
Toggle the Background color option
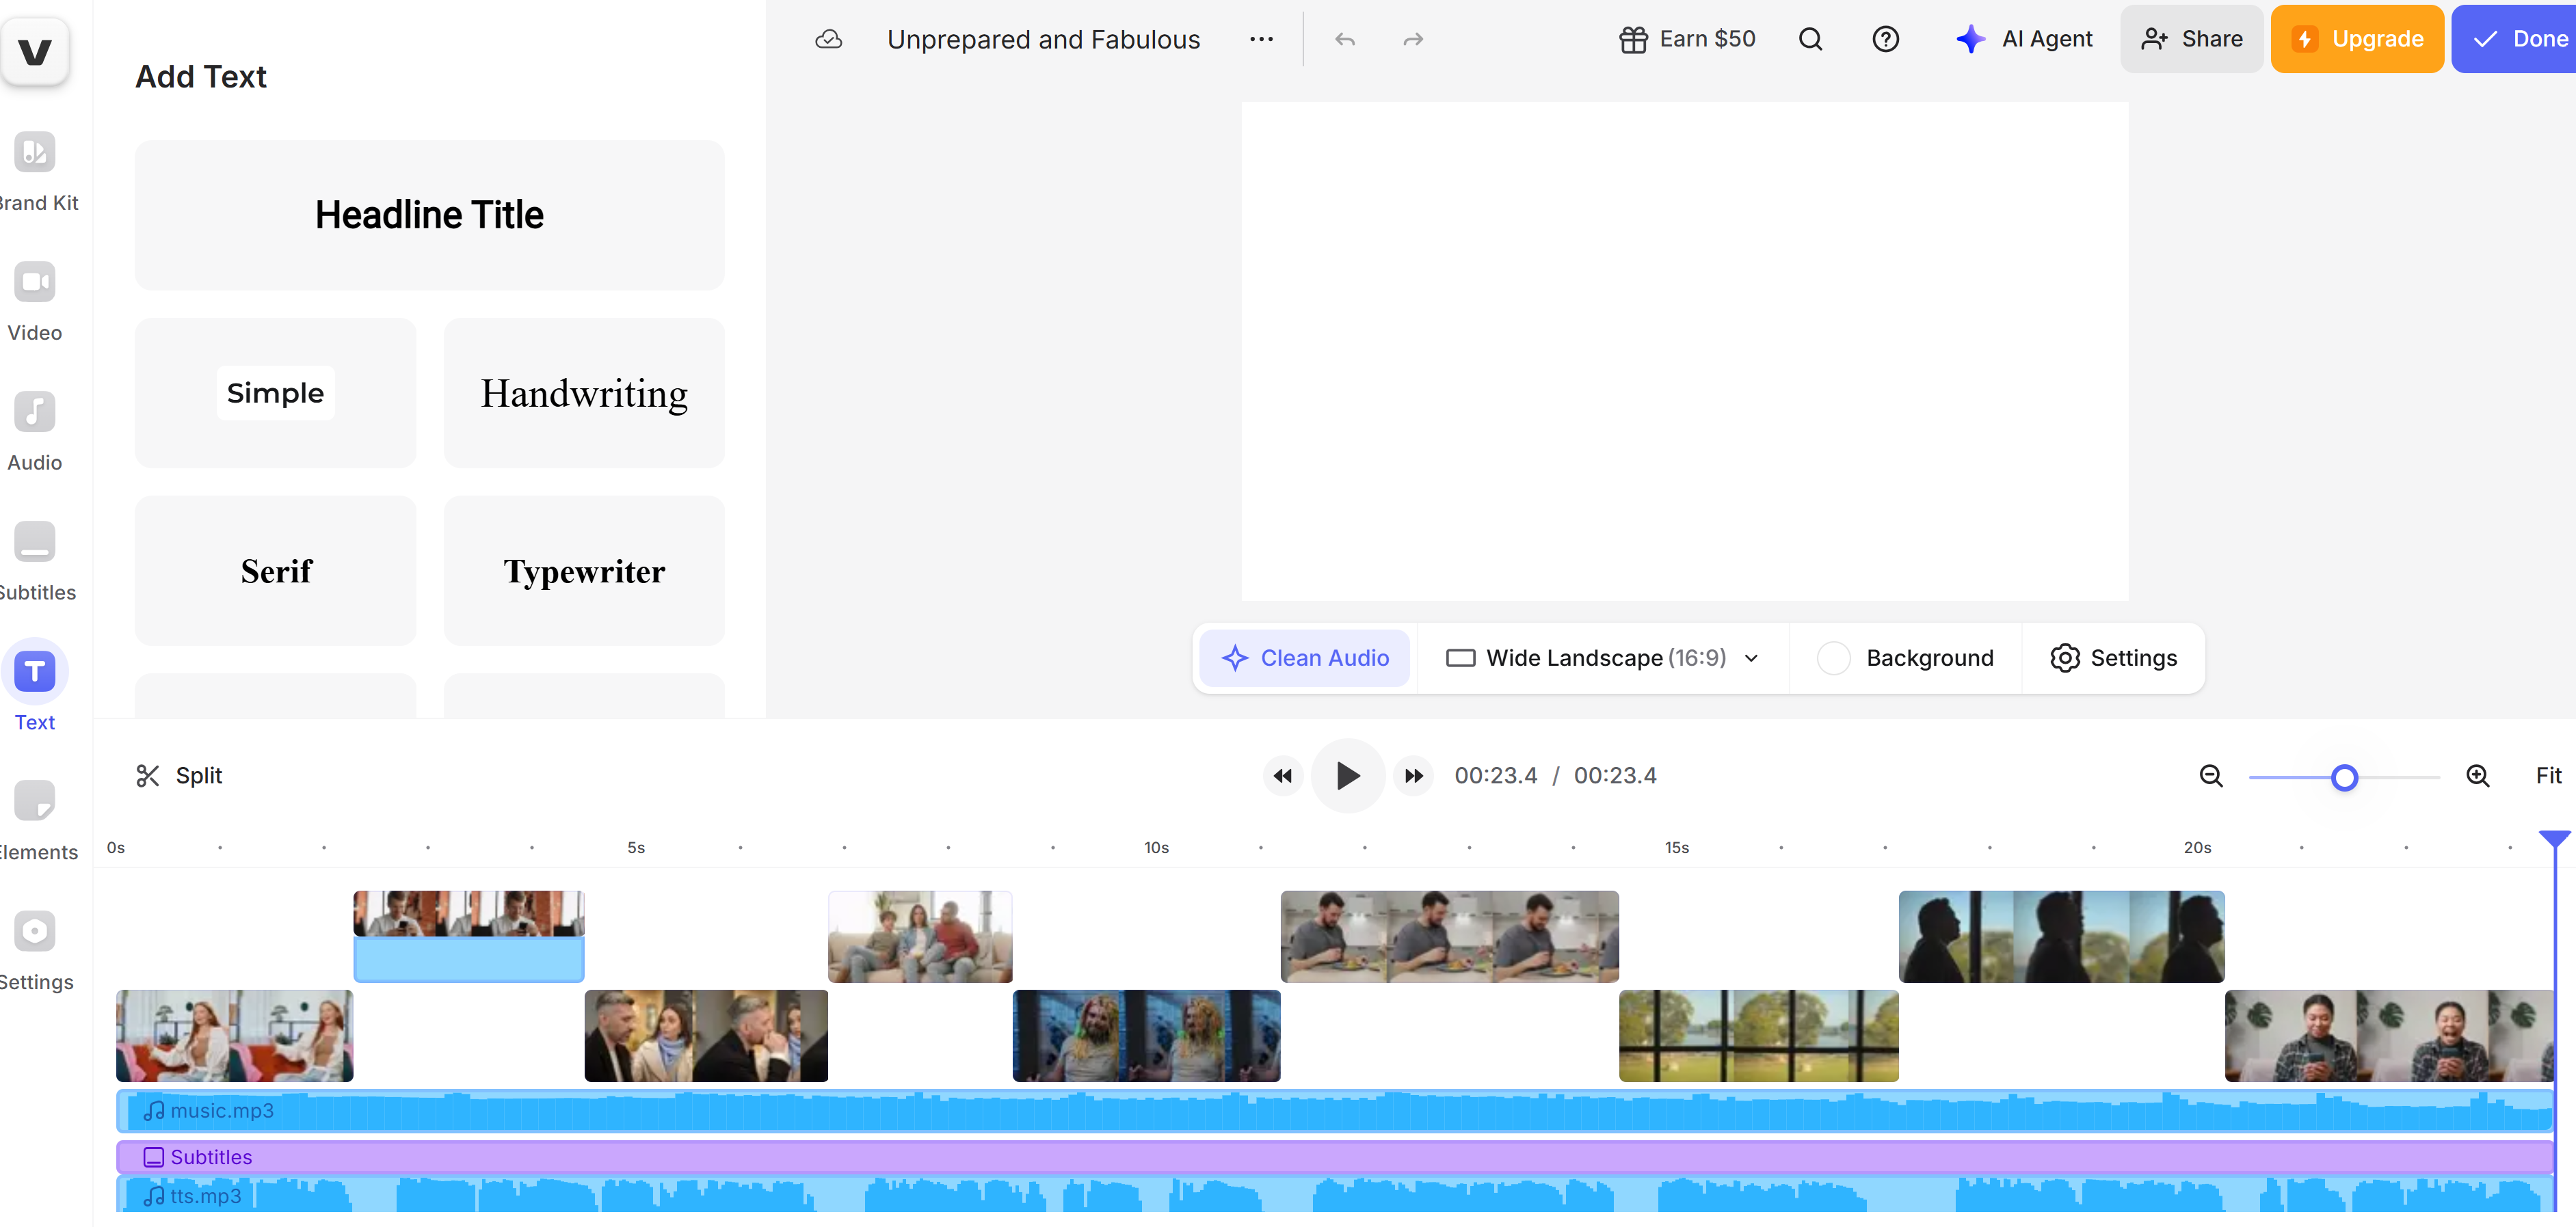1905,657
